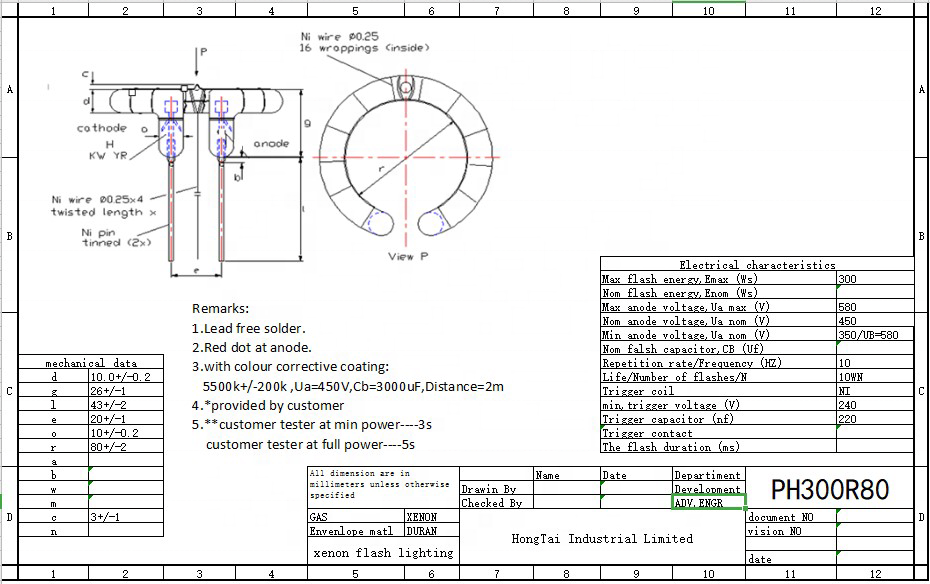
Task: Select the xenon flash lighting label cell
Action: (383, 553)
